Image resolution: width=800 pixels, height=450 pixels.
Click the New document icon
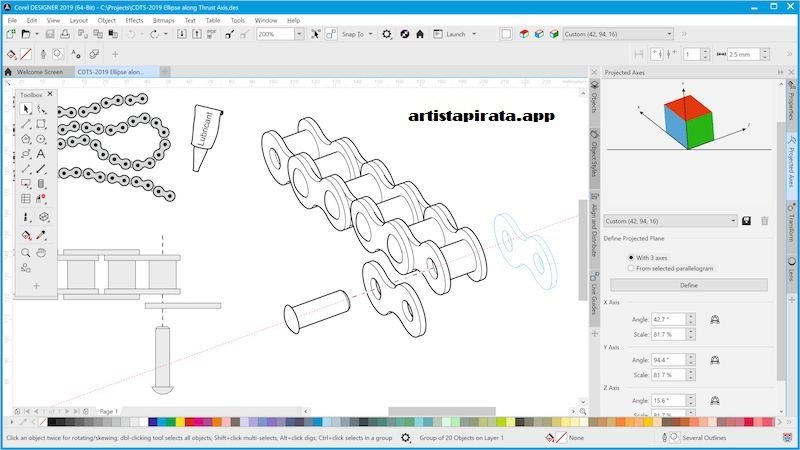click(11, 34)
